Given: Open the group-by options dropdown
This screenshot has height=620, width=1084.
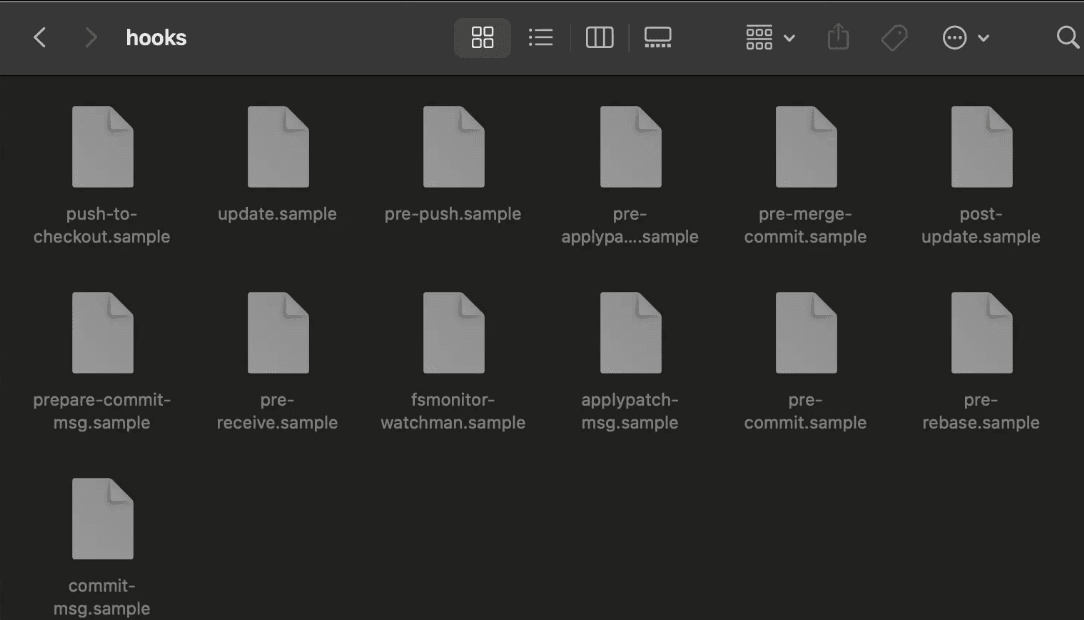Looking at the screenshot, I should point(770,38).
